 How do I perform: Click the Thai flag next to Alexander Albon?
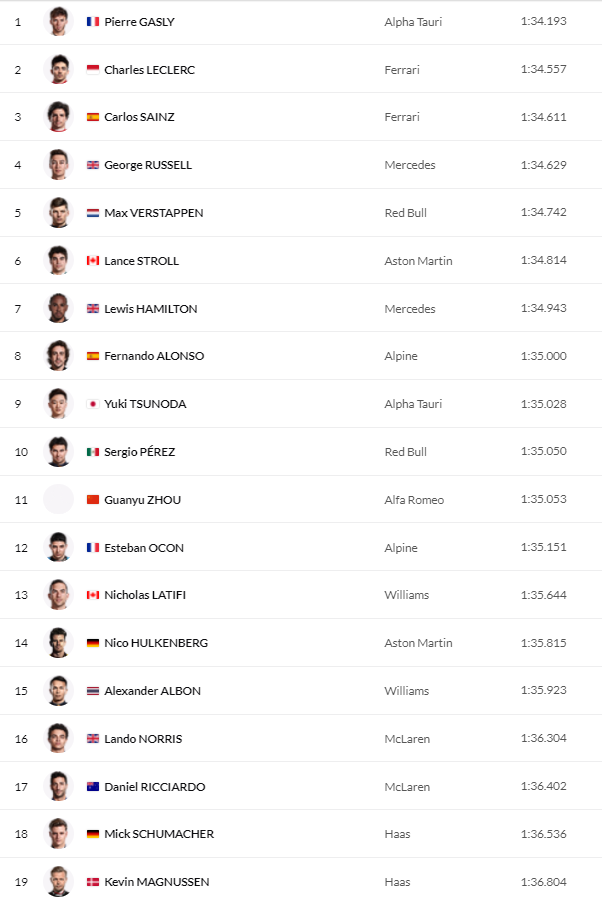pyautogui.click(x=93, y=691)
